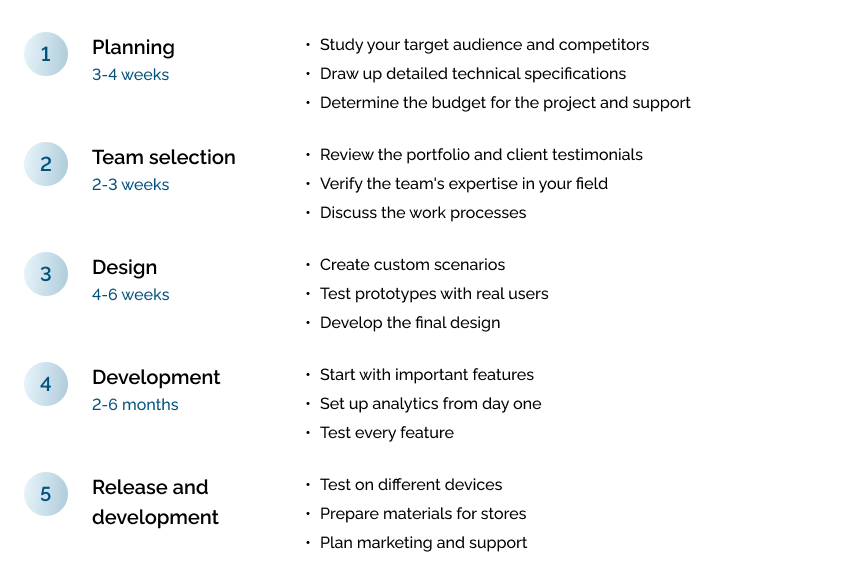The image size is (860, 586).
Task: Select the Team selection heading
Action: click(x=164, y=157)
